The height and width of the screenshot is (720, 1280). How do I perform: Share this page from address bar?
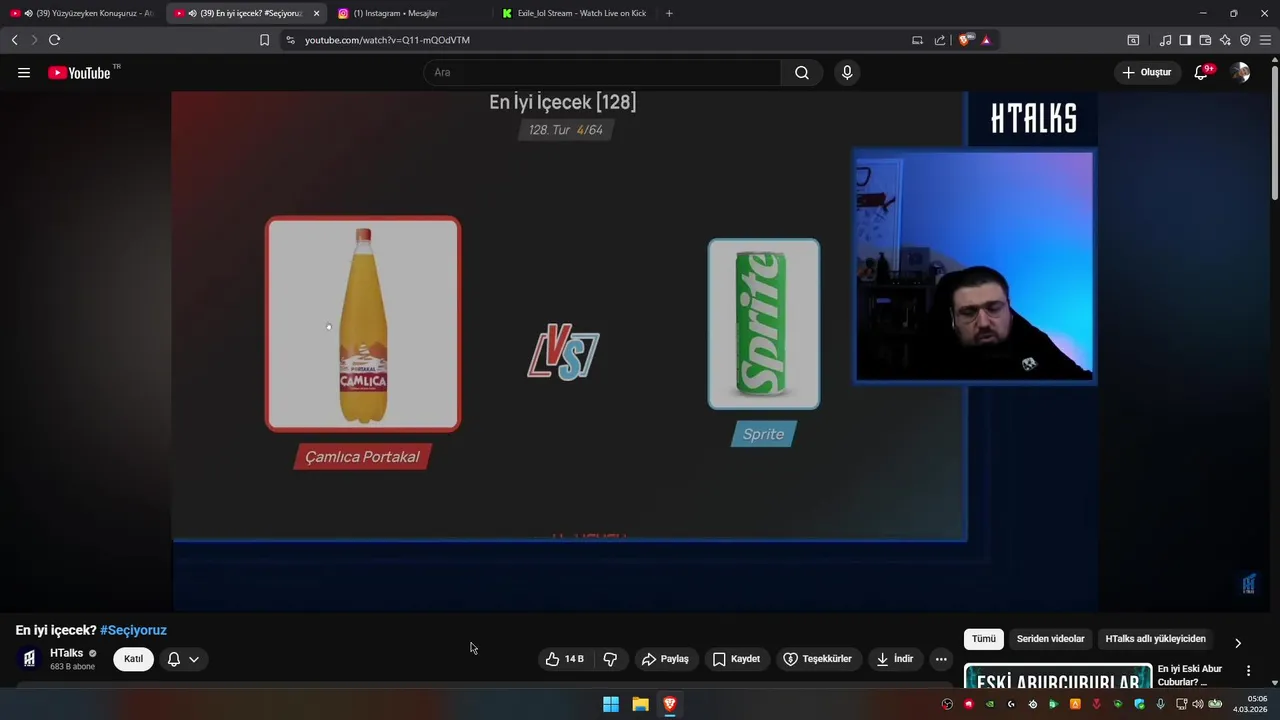coord(940,40)
